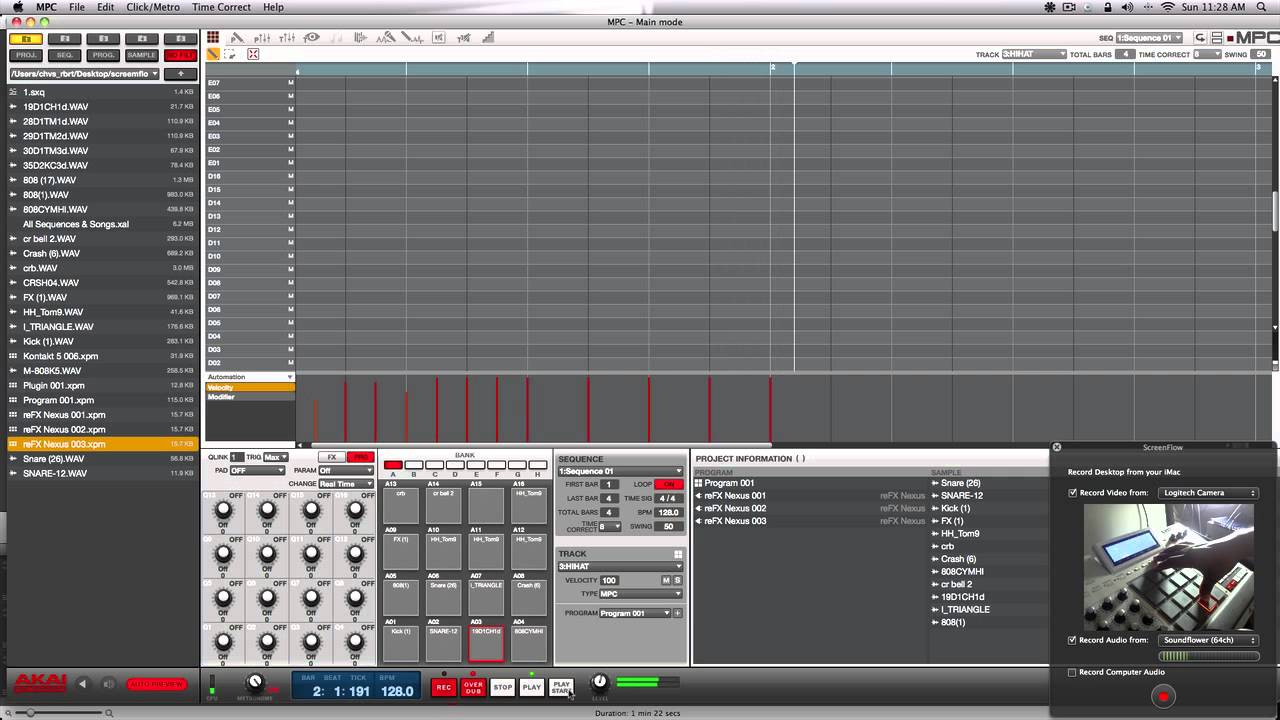Open track TYPE MPC dropdown

tap(640, 594)
